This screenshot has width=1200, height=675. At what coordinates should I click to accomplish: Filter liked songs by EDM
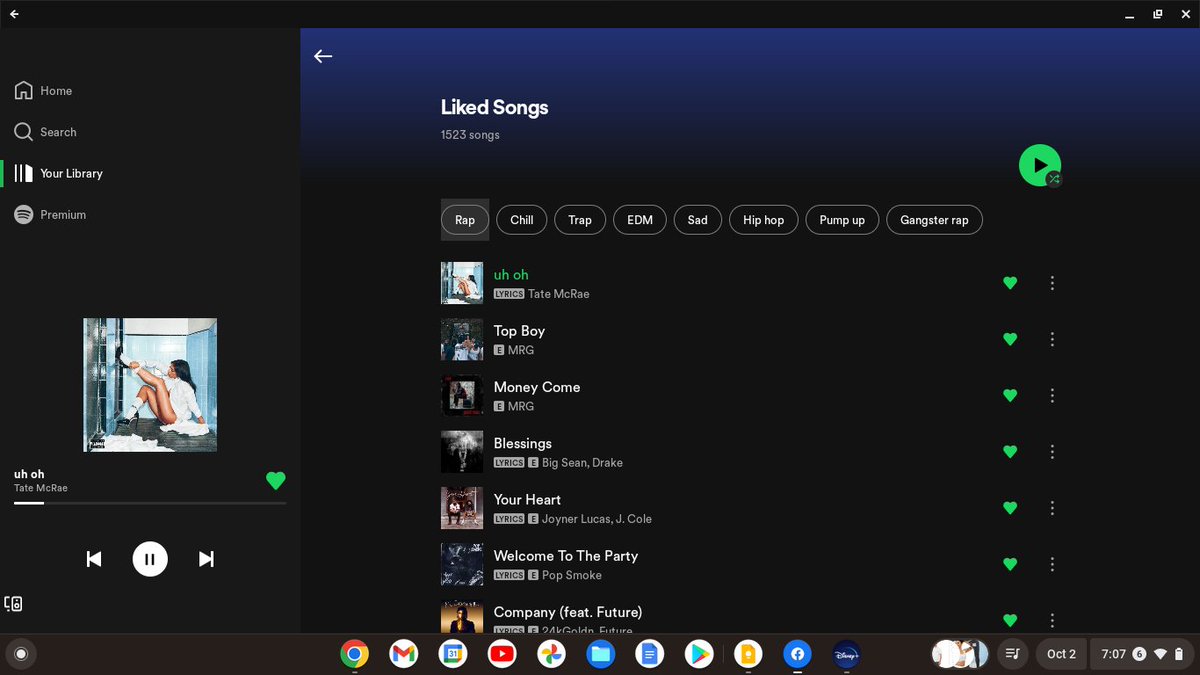click(640, 220)
